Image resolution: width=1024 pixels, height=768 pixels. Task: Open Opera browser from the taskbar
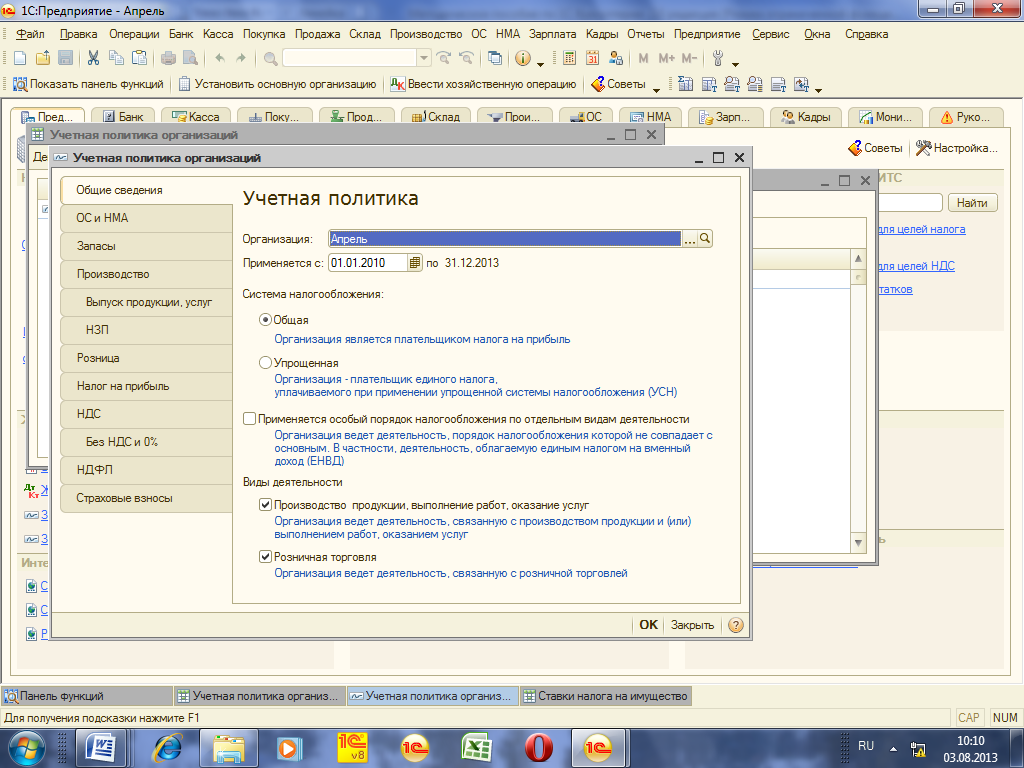click(538, 748)
